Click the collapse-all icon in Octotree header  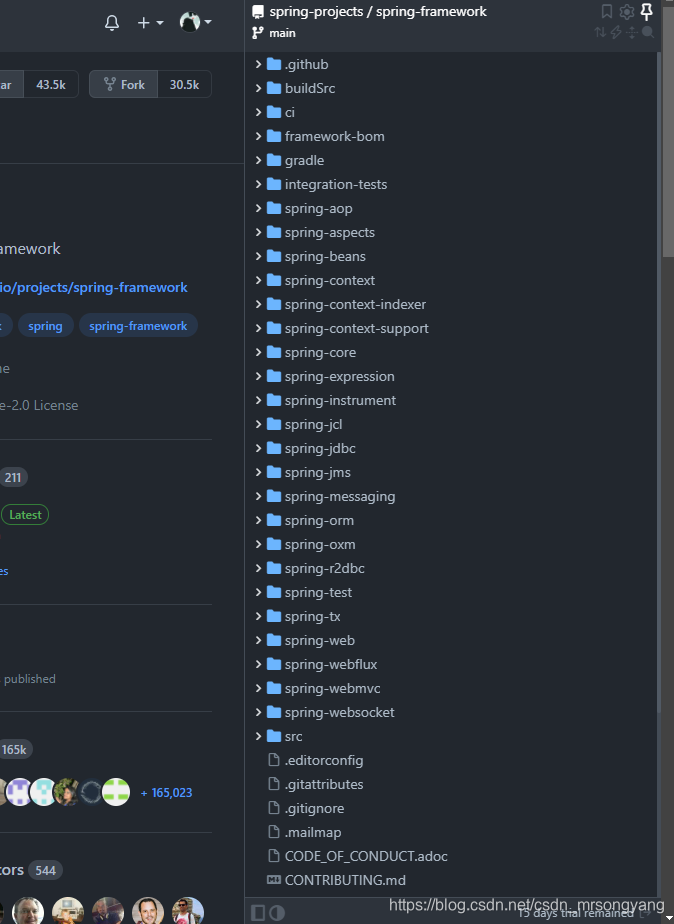pos(632,32)
